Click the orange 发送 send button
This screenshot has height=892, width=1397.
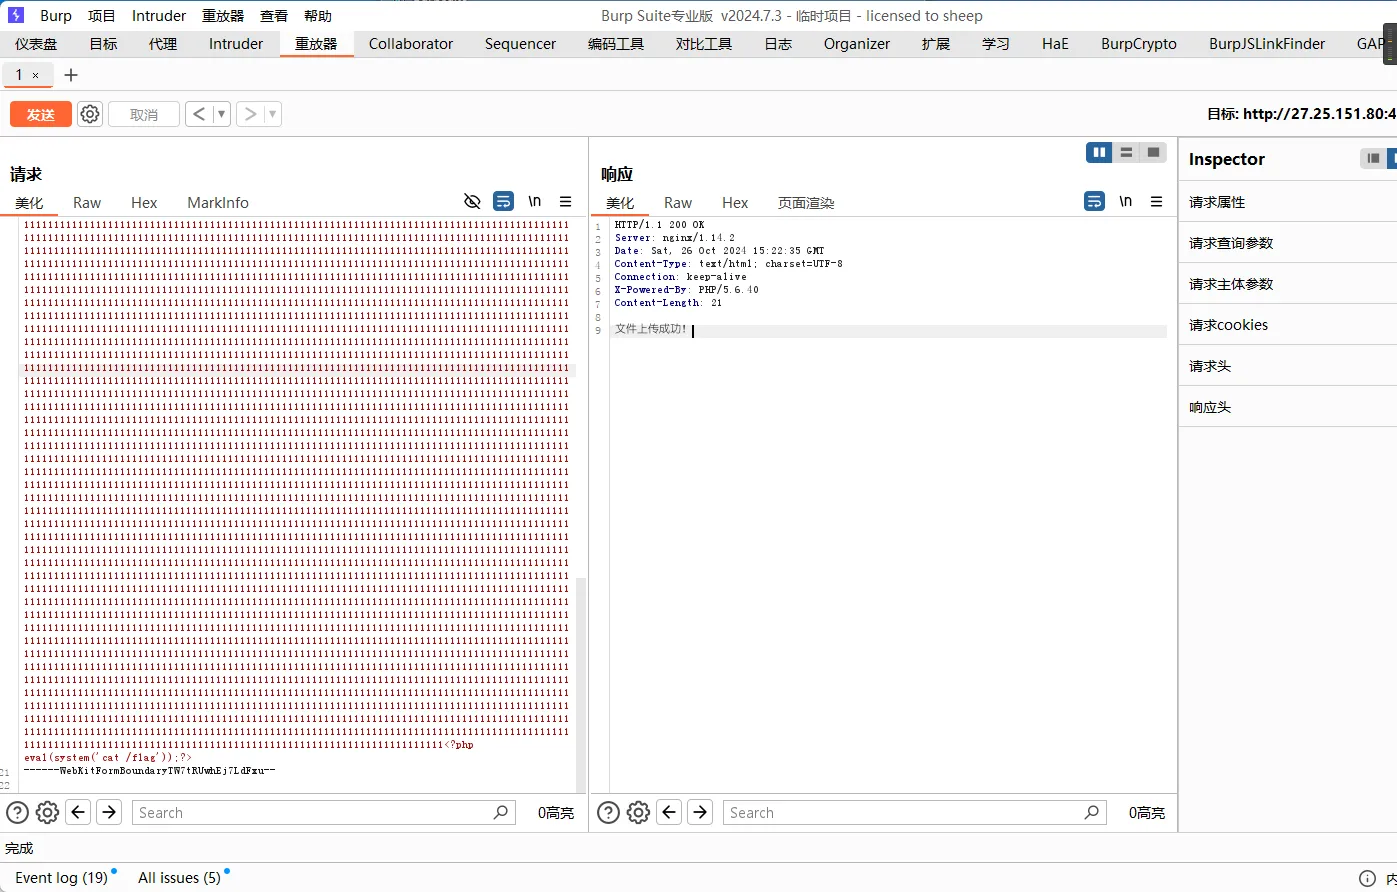coord(41,114)
